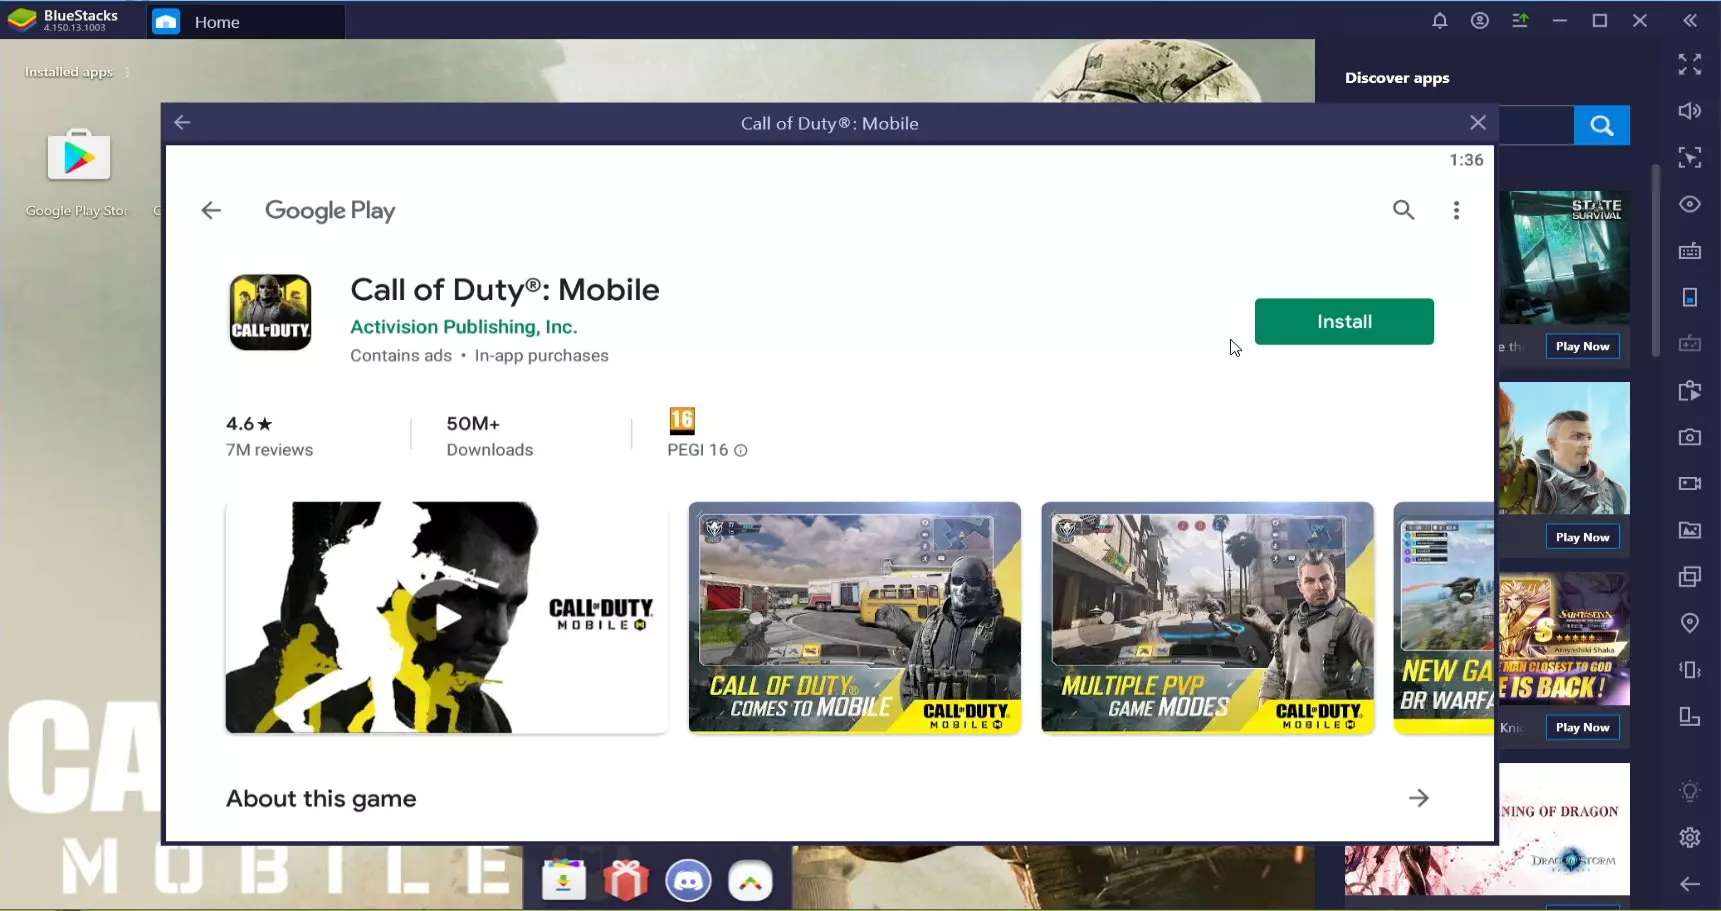Screen dimensions: 1721x911
Task: Go back using Google Play back arrow
Action: click(x=211, y=210)
